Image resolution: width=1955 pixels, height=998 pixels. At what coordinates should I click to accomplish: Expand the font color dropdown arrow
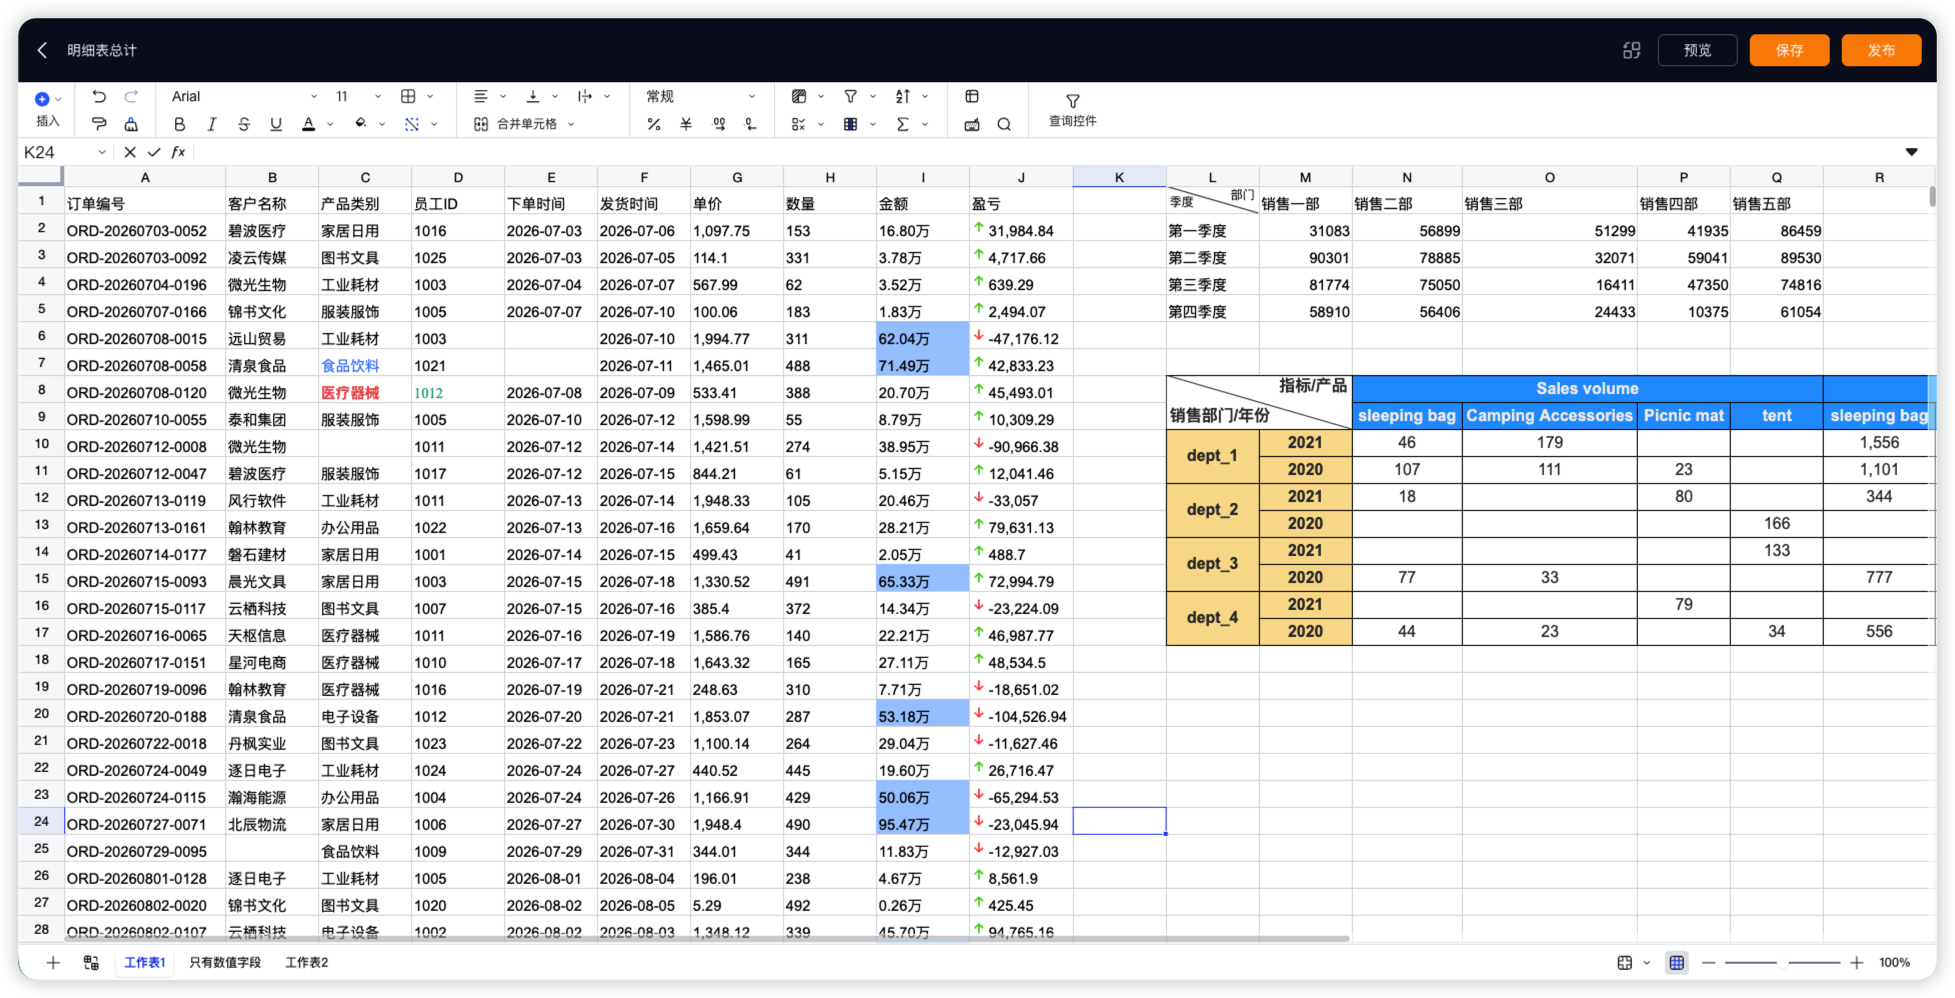click(330, 125)
